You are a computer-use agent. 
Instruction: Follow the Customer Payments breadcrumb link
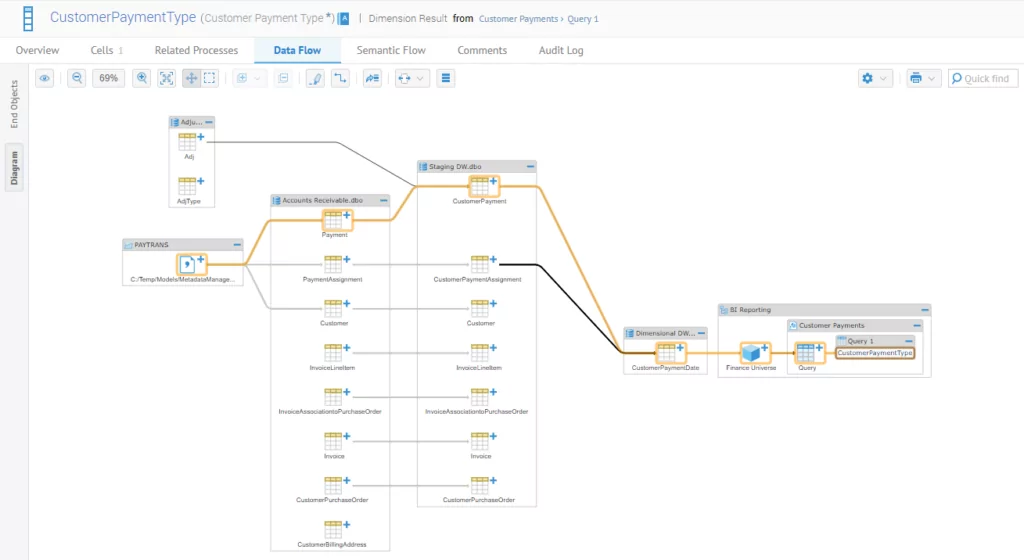point(519,19)
